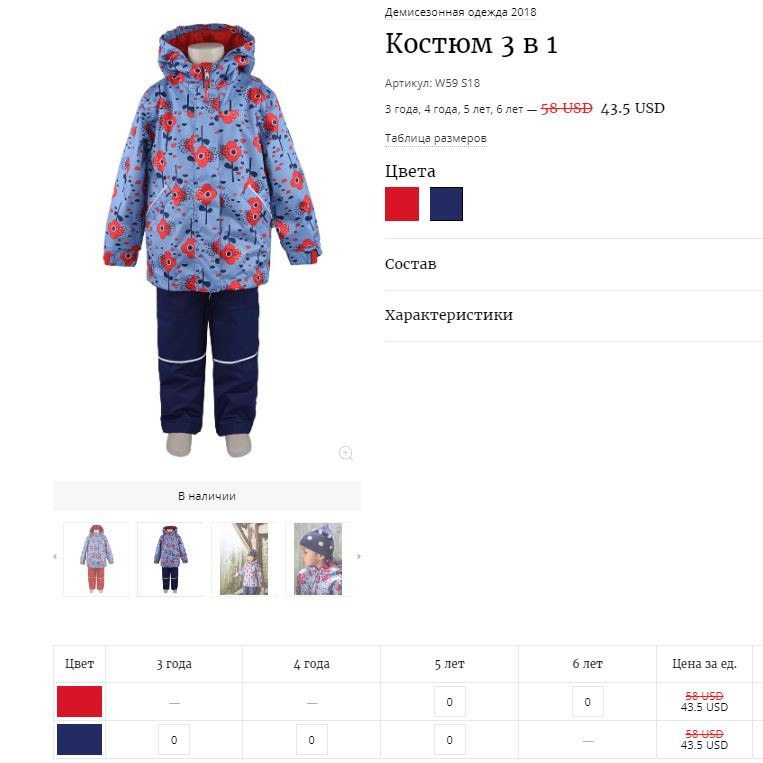Click the В наличии availability bar

tap(207, 496)
